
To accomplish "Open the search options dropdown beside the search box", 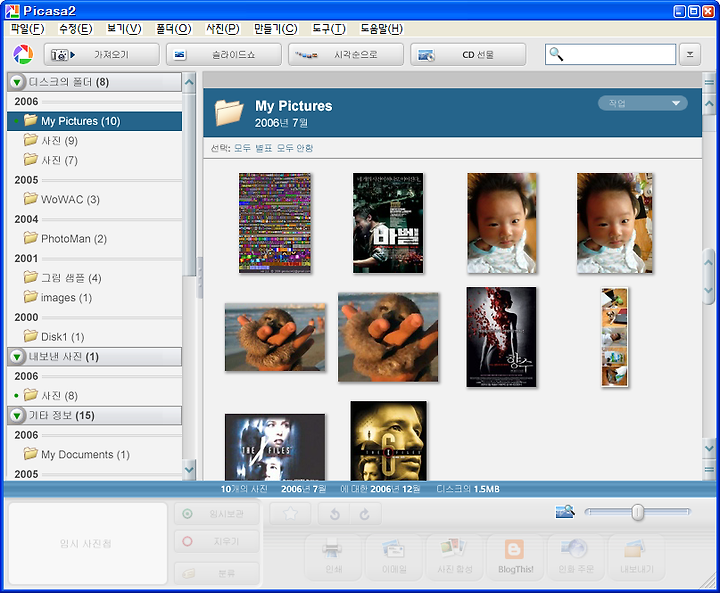I will pyautogui.click(x=690, y=54).
